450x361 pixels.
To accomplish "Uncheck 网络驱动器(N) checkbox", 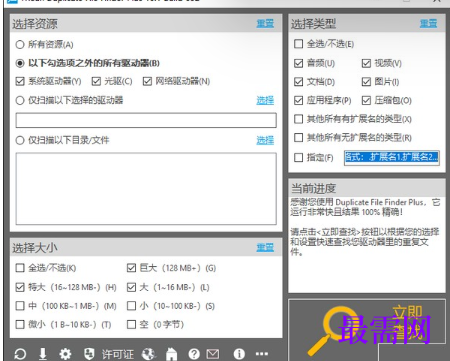I will [147, 81].
